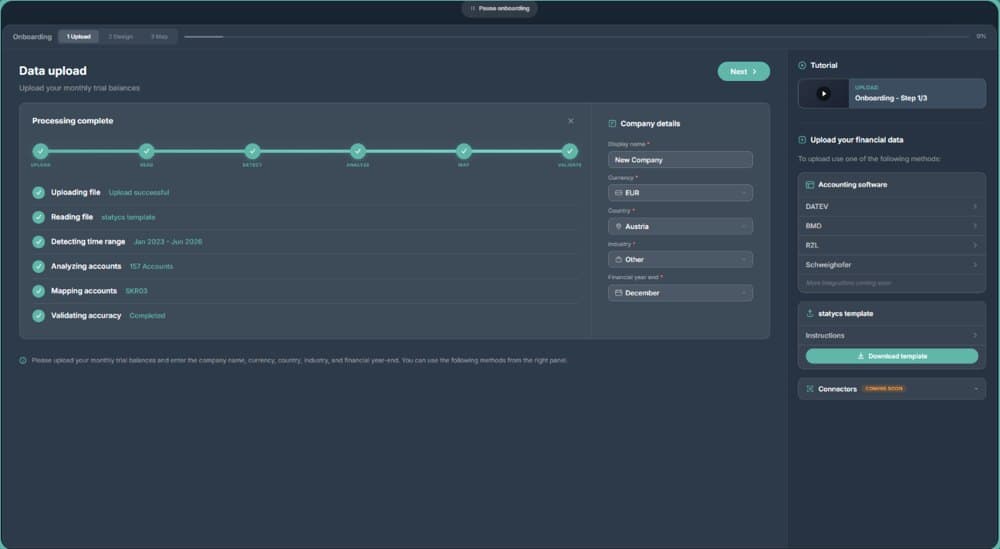This screenshot has height=549, width=1000.
Task: Expand the Connectors section chevron
Action: coord(976,389)
